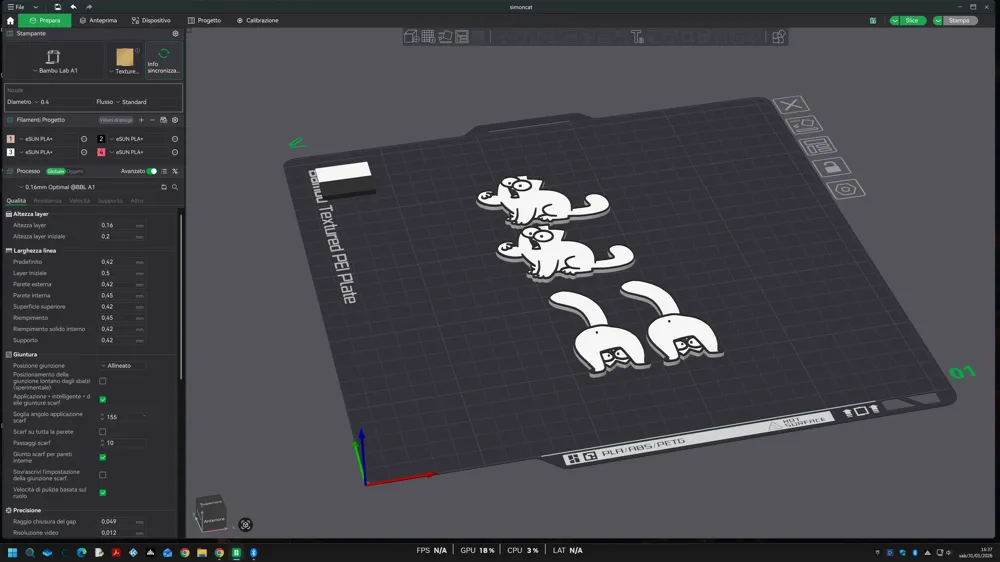Open AMS filament sync icon in Filamenti header
This screenshot has height=562, width=1000.
(x=163, y=120)
